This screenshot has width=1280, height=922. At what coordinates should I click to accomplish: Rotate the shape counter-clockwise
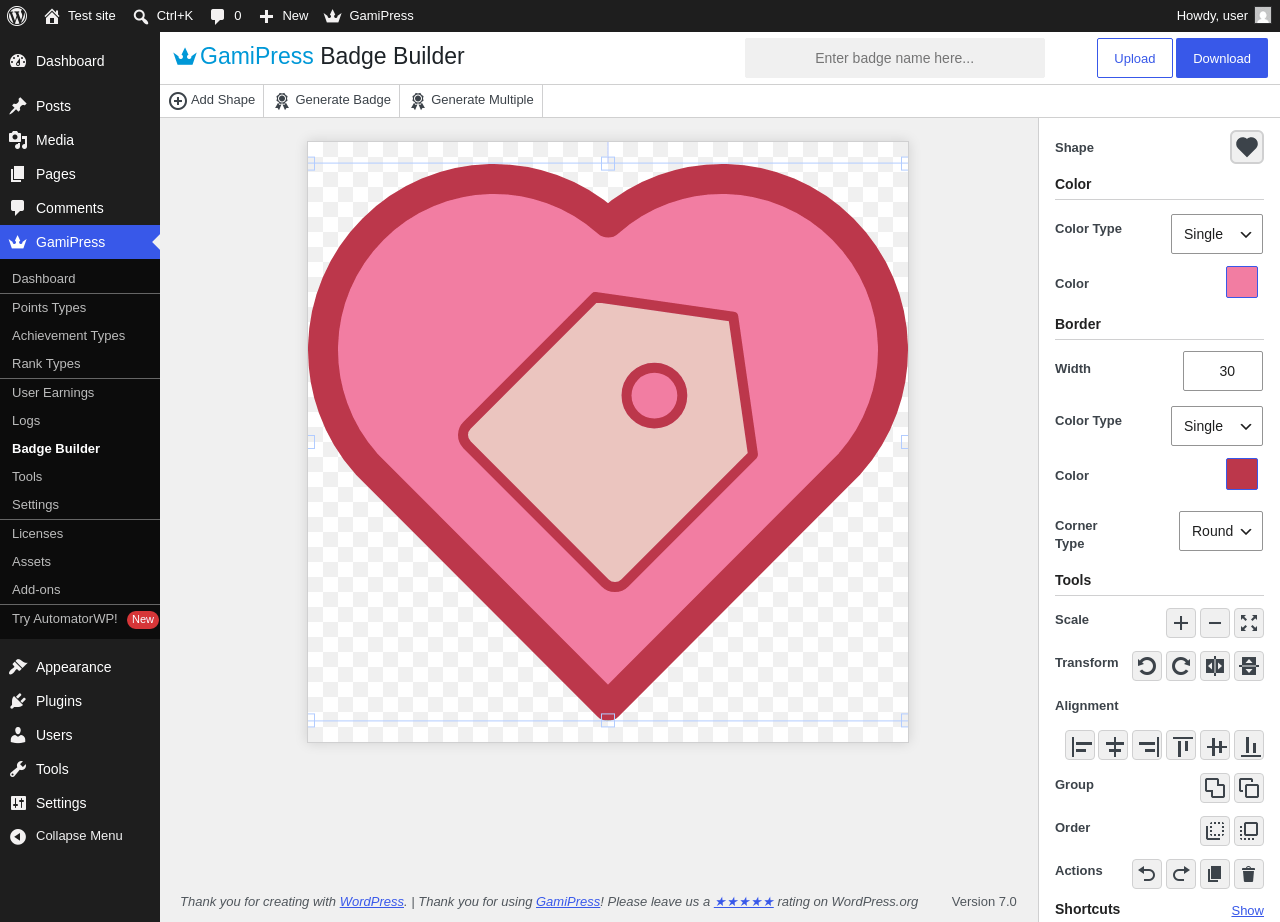pos(1147,666)
